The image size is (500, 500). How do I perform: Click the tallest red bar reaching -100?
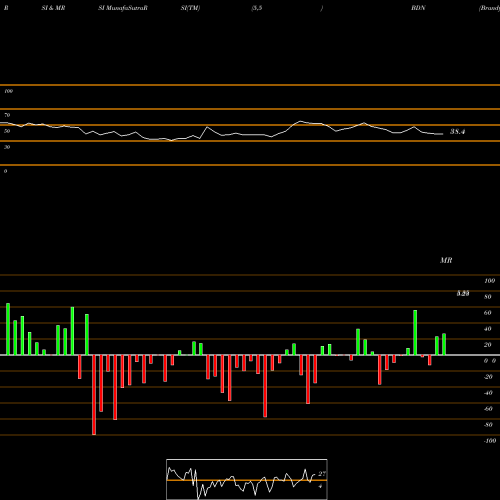[94, 395]
